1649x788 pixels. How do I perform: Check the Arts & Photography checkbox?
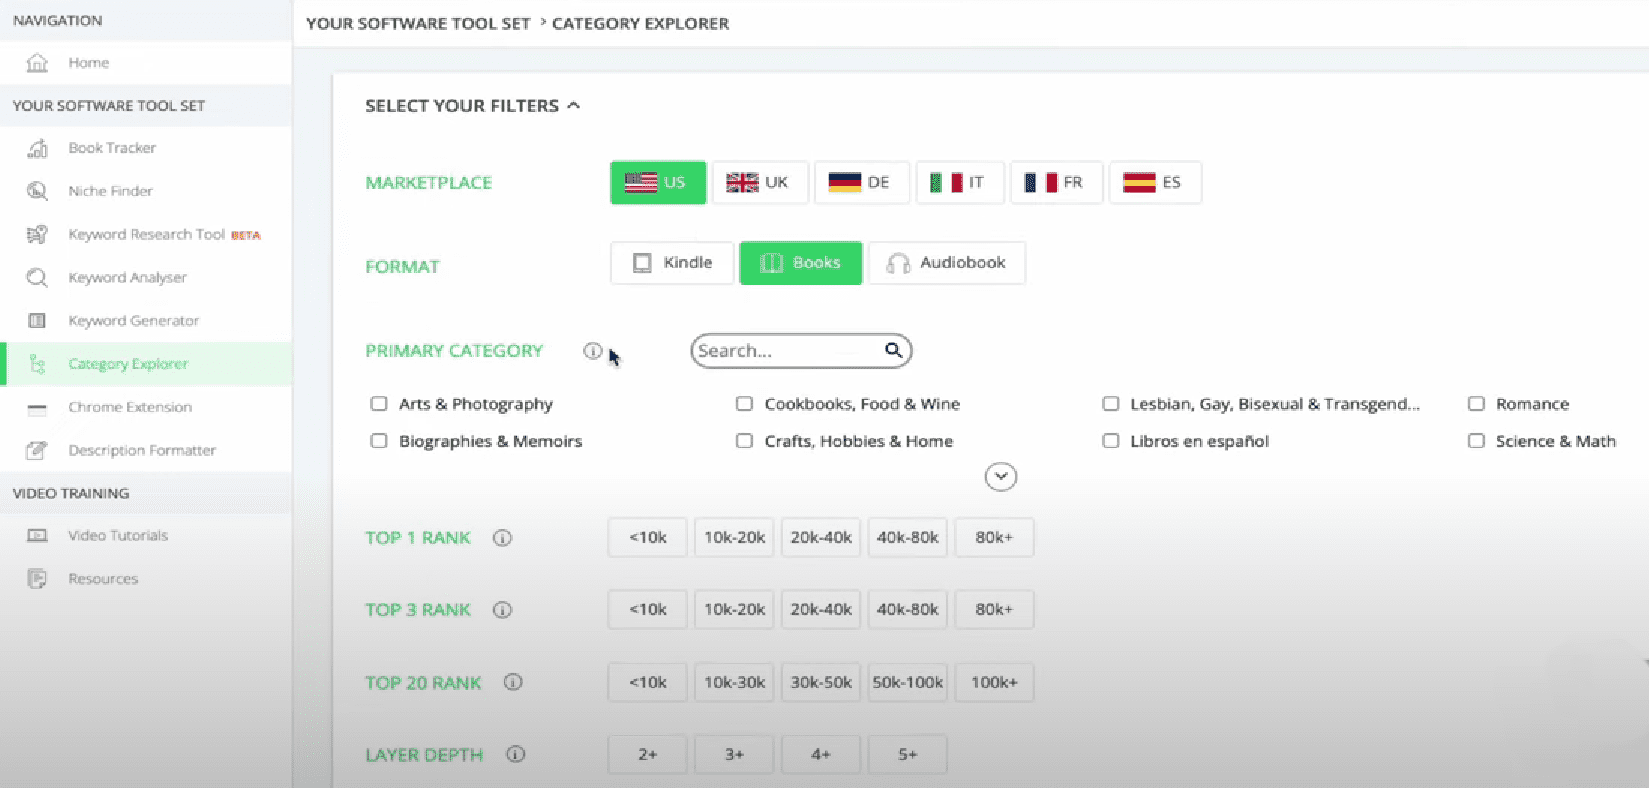pos(379,404)
